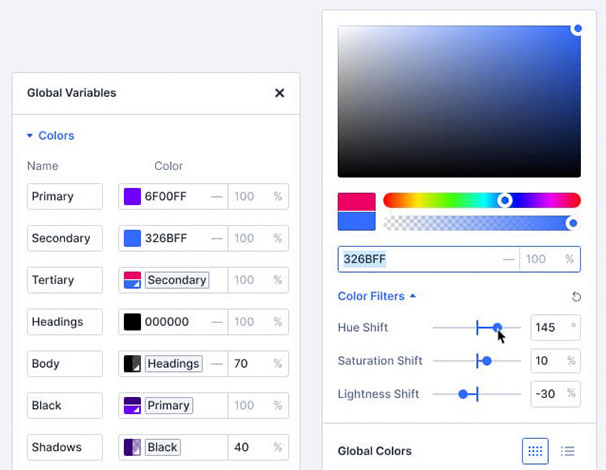
Task: Close the Global Variables panel
Action: pos(280,93)
